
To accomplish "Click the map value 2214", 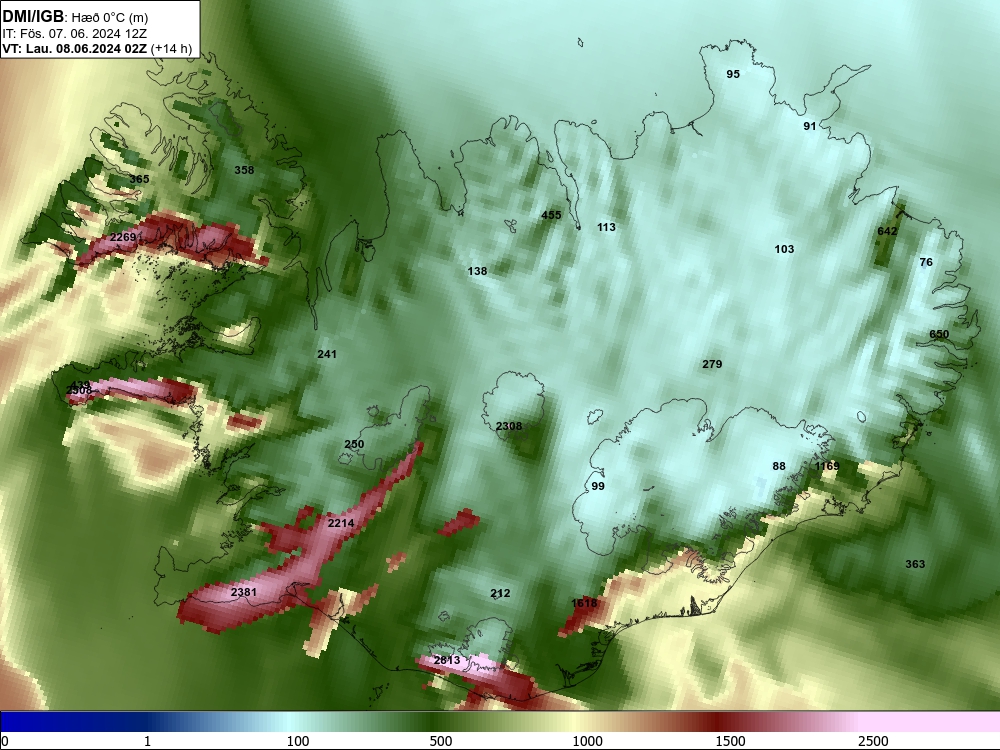I will [341, 523].
